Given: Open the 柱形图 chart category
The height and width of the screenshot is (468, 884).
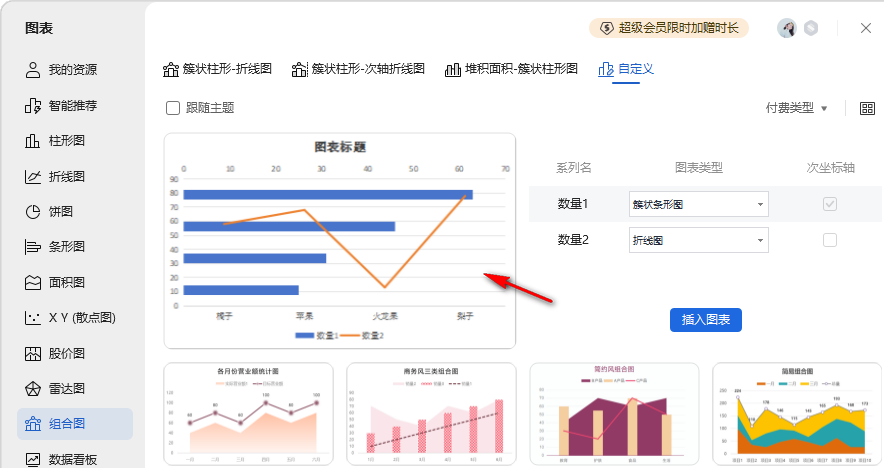Looking at the screenshot, I should (67, 141).
